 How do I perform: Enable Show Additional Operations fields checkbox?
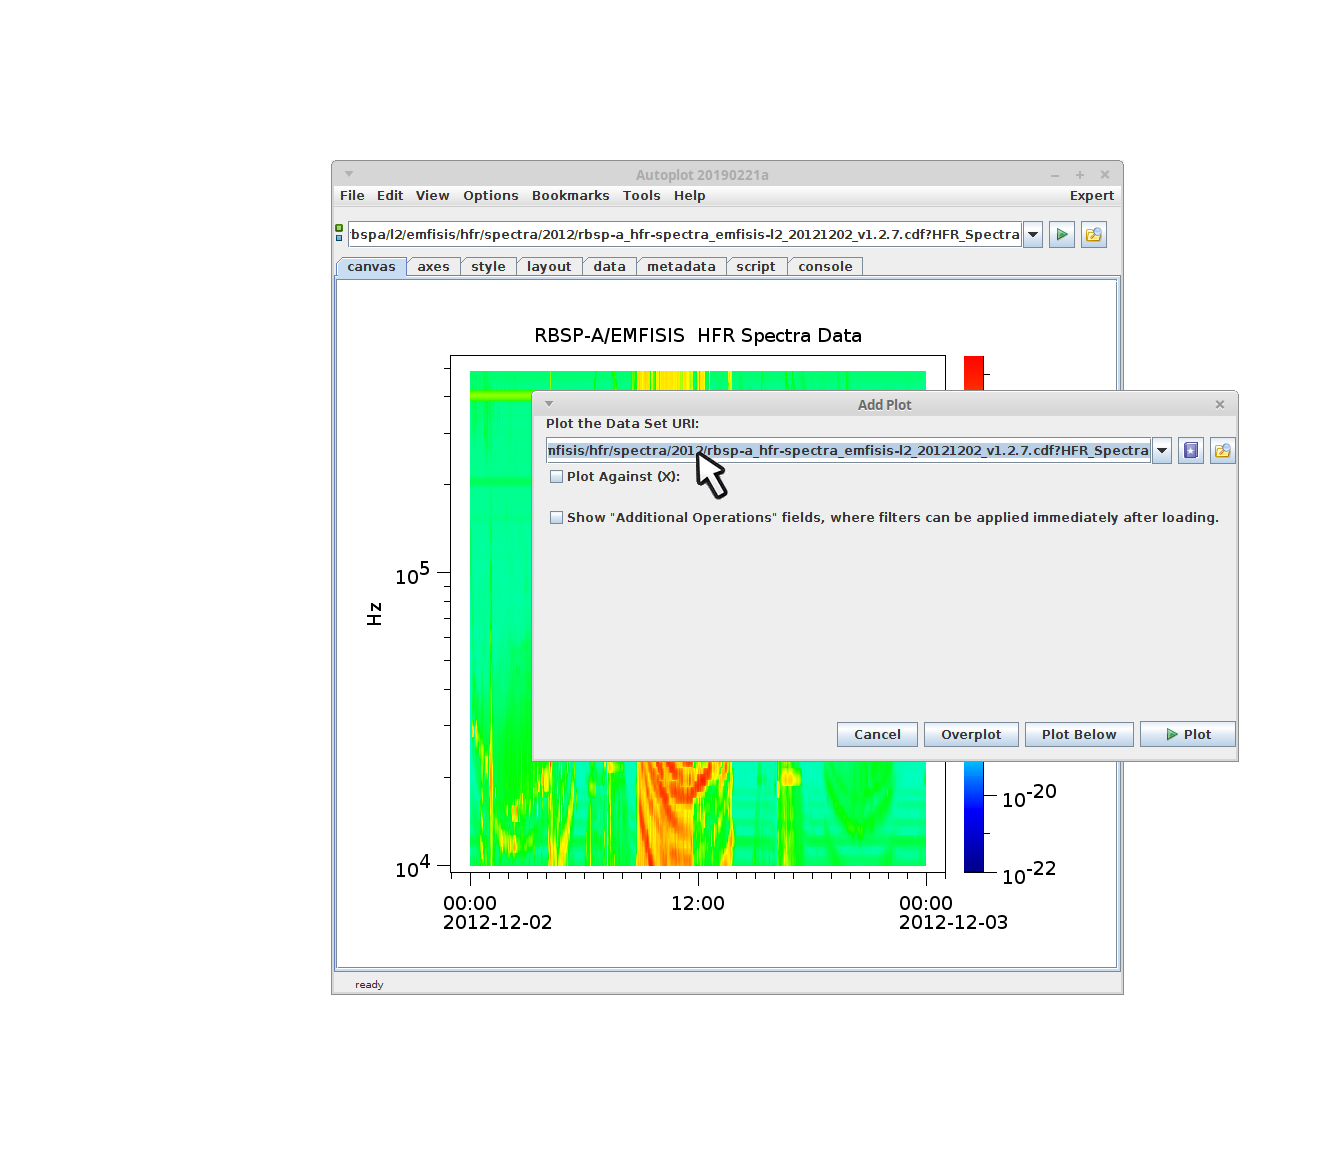click(556, 518)
